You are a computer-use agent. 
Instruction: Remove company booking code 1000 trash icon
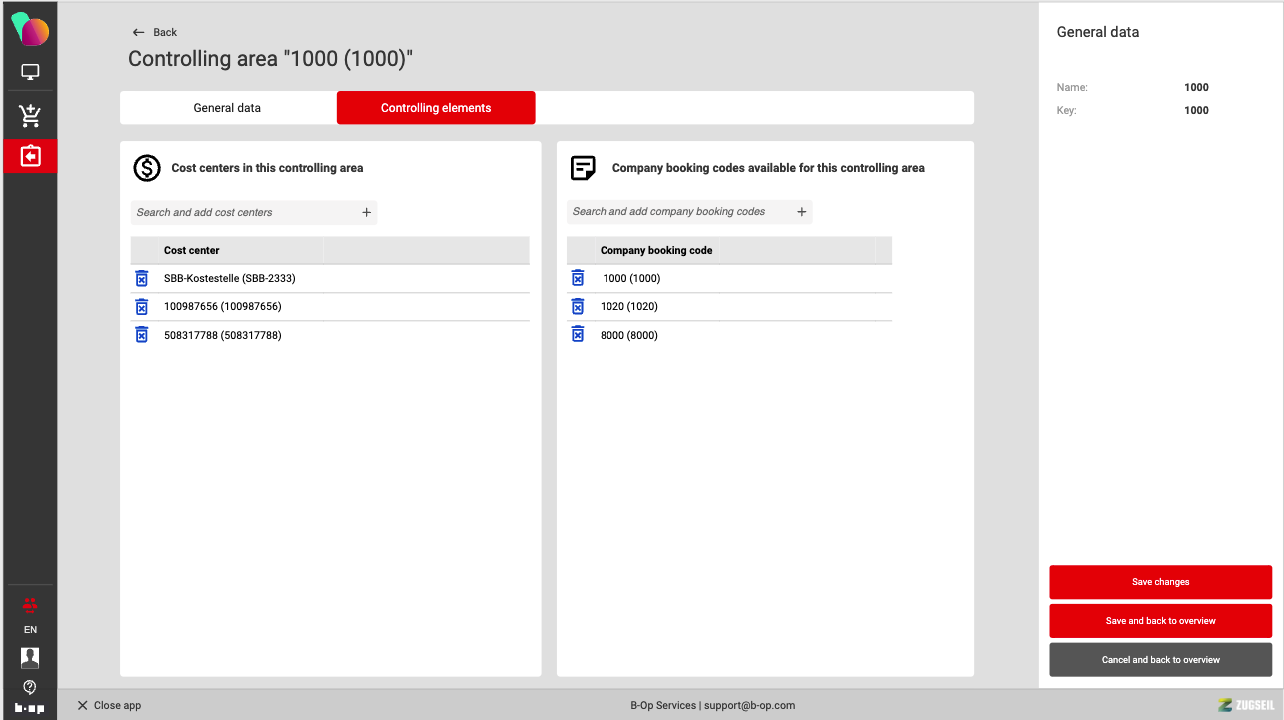click(x=577, y=278)
